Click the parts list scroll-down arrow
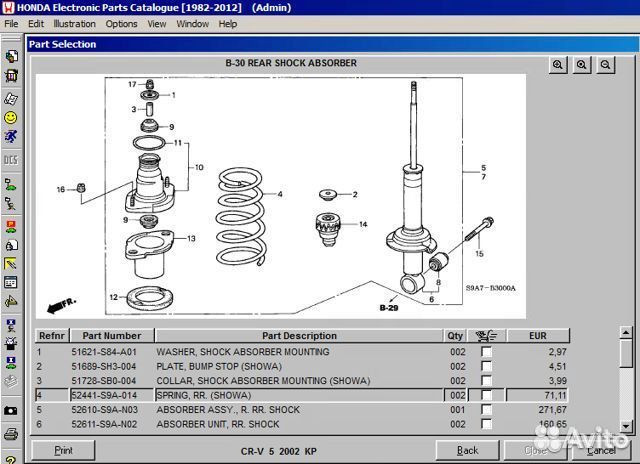The height and width of the screenshot is (464, 640). pos(626,425)
